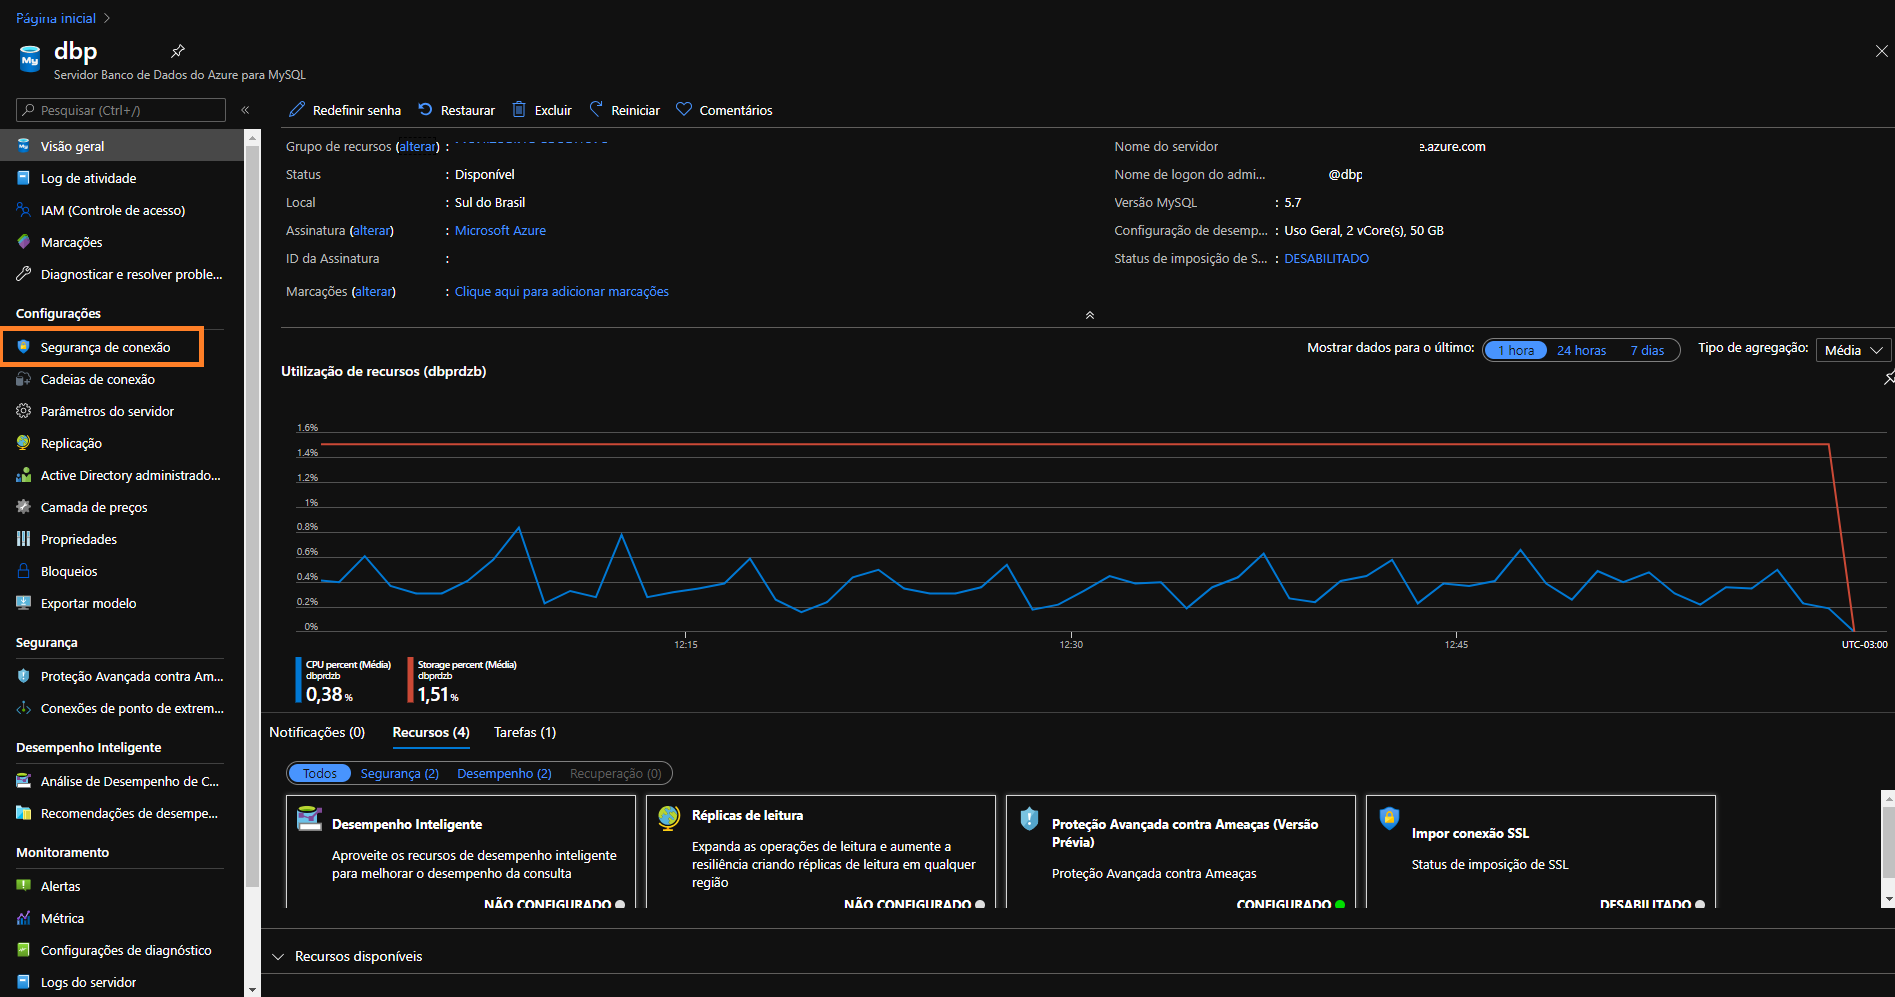
Task: Open DESABILITADO SSL status link
Action: pyautogui.click(x=1326, y=258)
